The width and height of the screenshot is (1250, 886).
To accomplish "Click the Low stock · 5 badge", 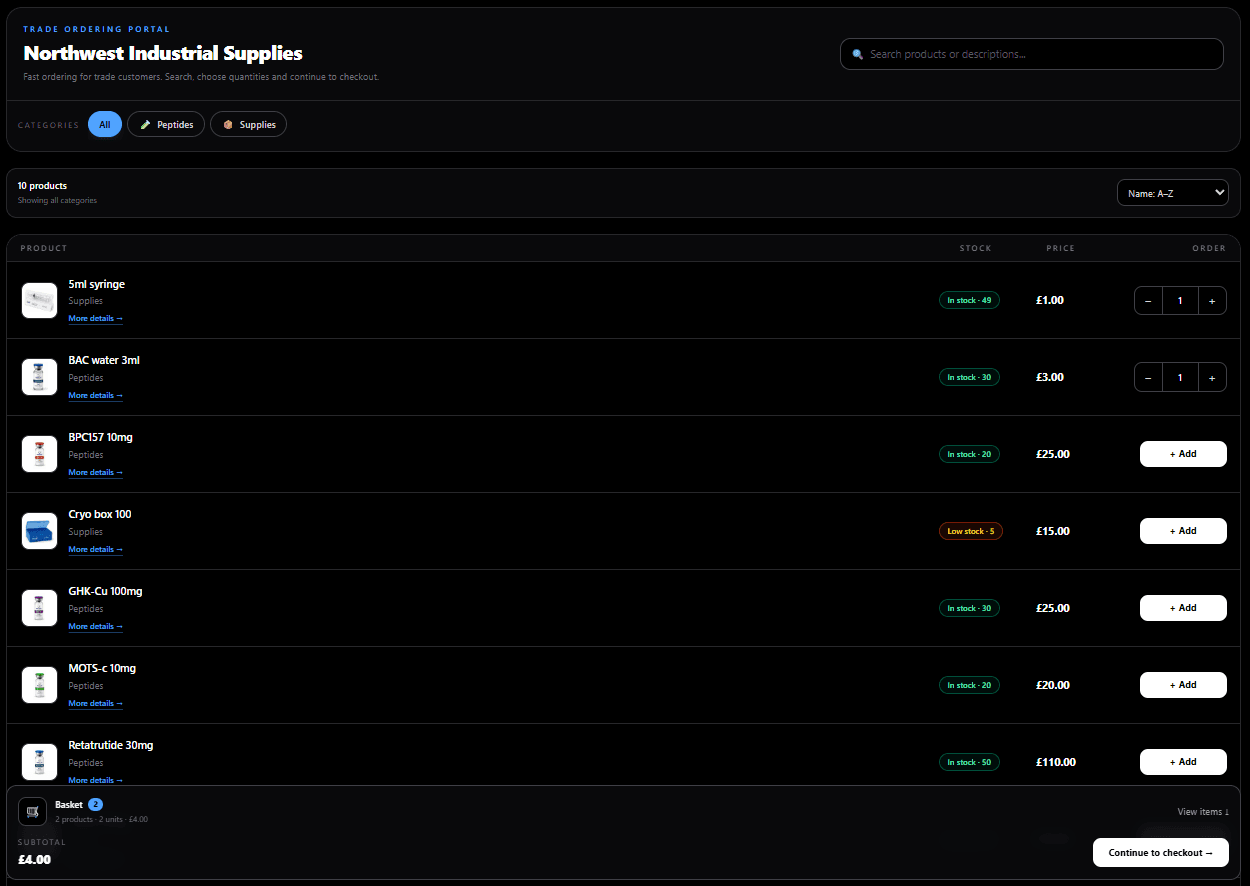I will click(x=970, y=531).
